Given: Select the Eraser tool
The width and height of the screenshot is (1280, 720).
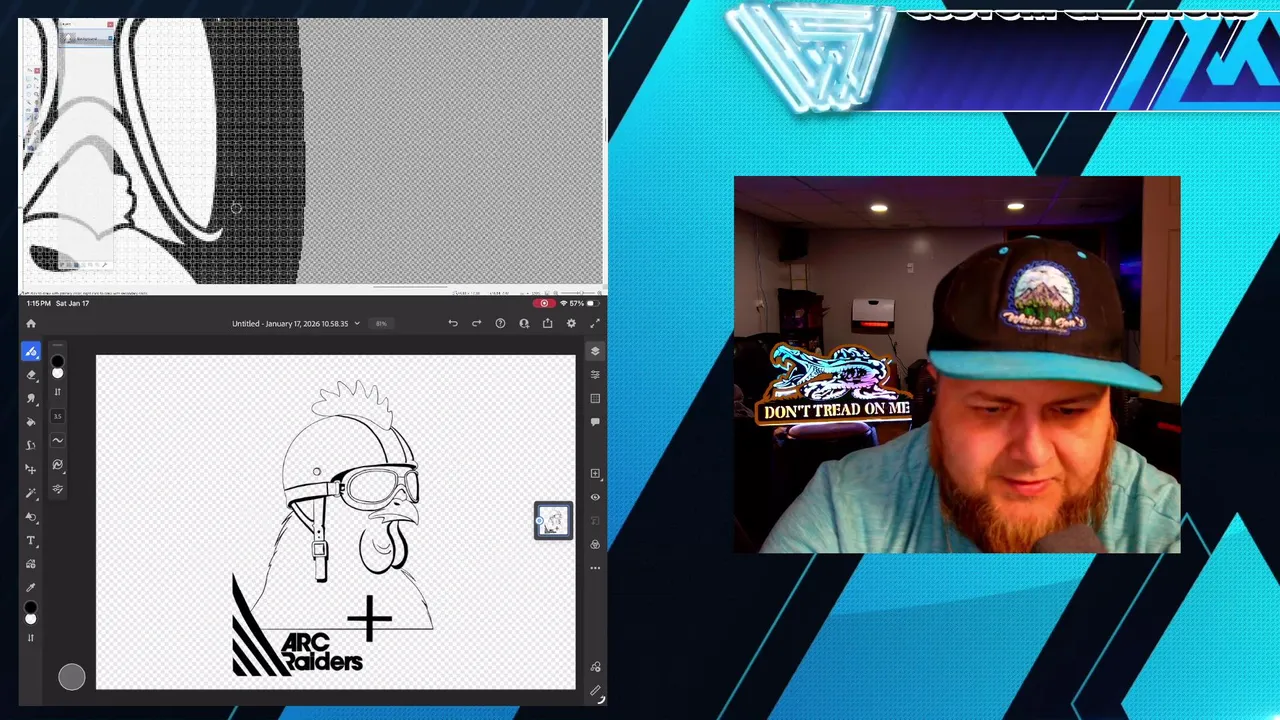Looking at the screenshot, I should pyautogui.click(x=31, y=375).
